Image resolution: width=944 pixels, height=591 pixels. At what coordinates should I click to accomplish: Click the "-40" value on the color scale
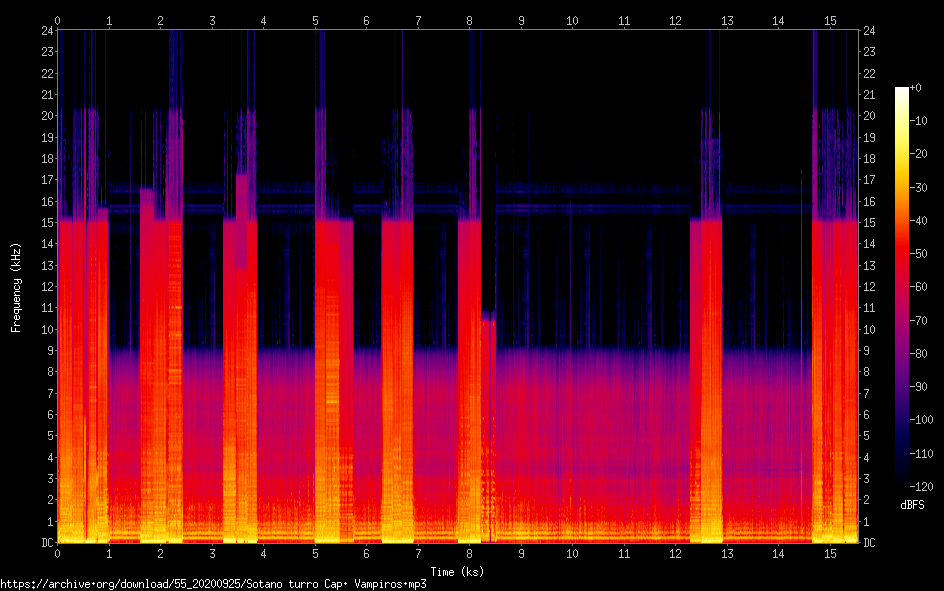(918, 221)
